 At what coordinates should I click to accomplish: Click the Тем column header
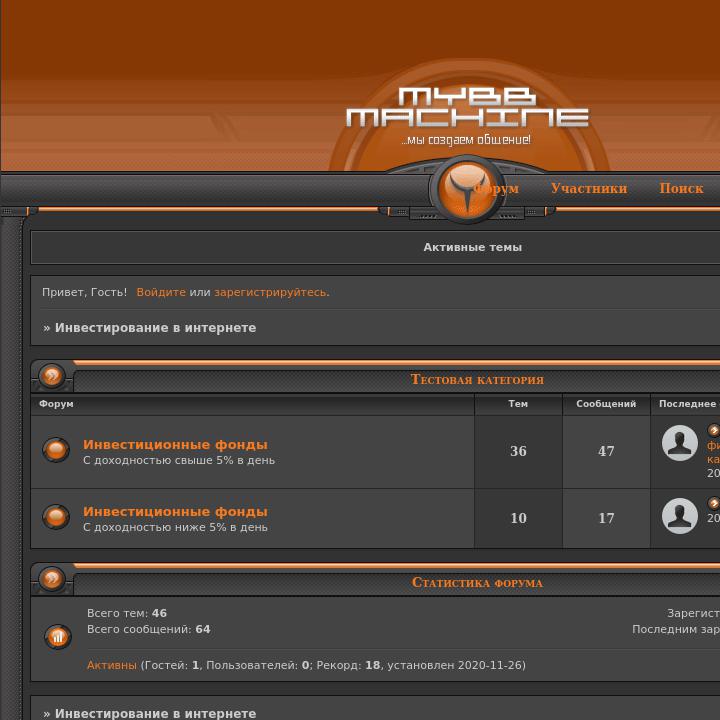pos(518,404)
